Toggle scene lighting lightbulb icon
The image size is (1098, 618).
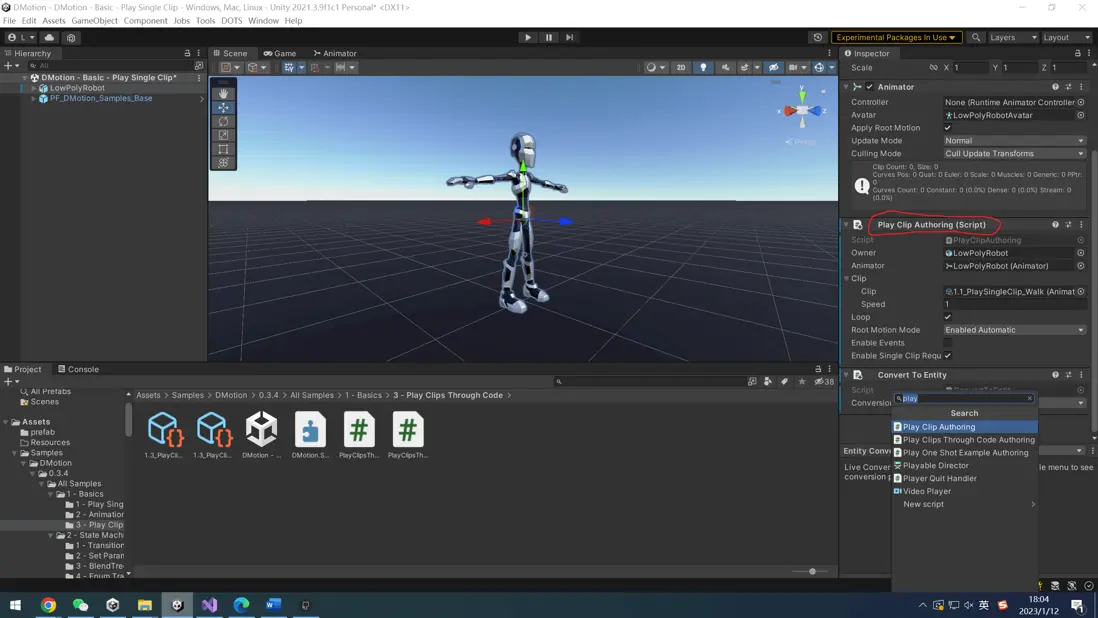click(703, 68)
